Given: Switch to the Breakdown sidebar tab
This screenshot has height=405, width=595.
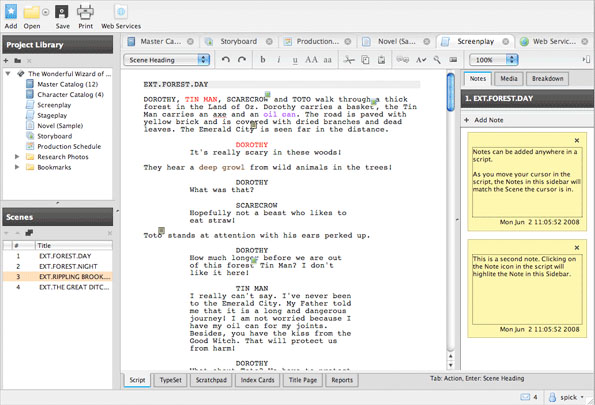Looking at the screenshot, I should point(547,79).
